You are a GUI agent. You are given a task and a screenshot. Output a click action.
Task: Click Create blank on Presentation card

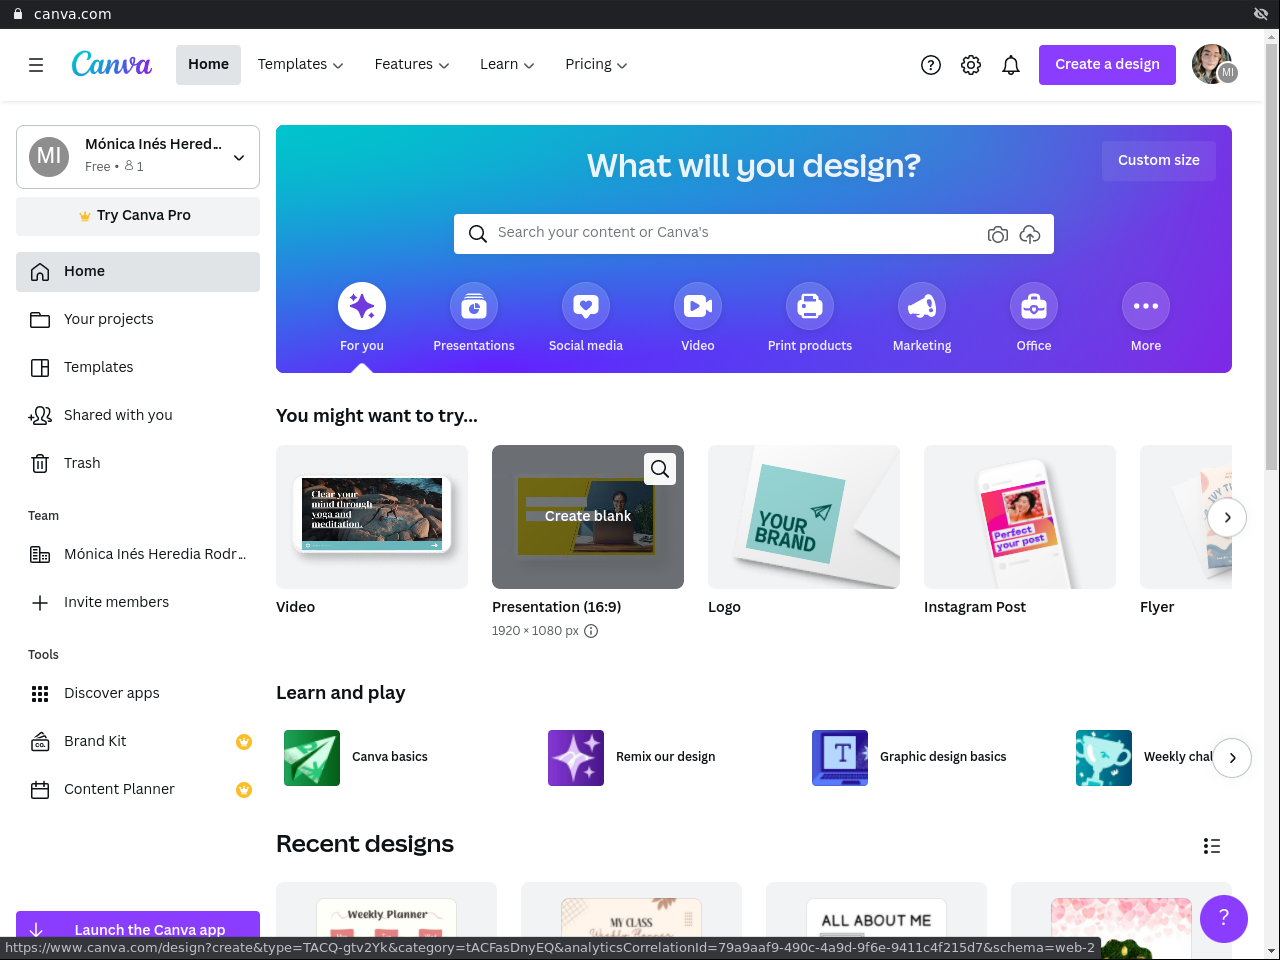tap(588, 517)
